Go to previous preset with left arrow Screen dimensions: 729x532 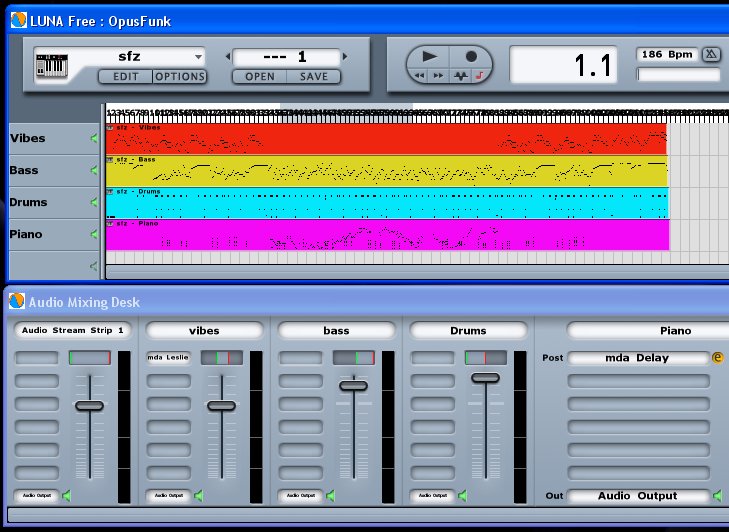(228, 57)
